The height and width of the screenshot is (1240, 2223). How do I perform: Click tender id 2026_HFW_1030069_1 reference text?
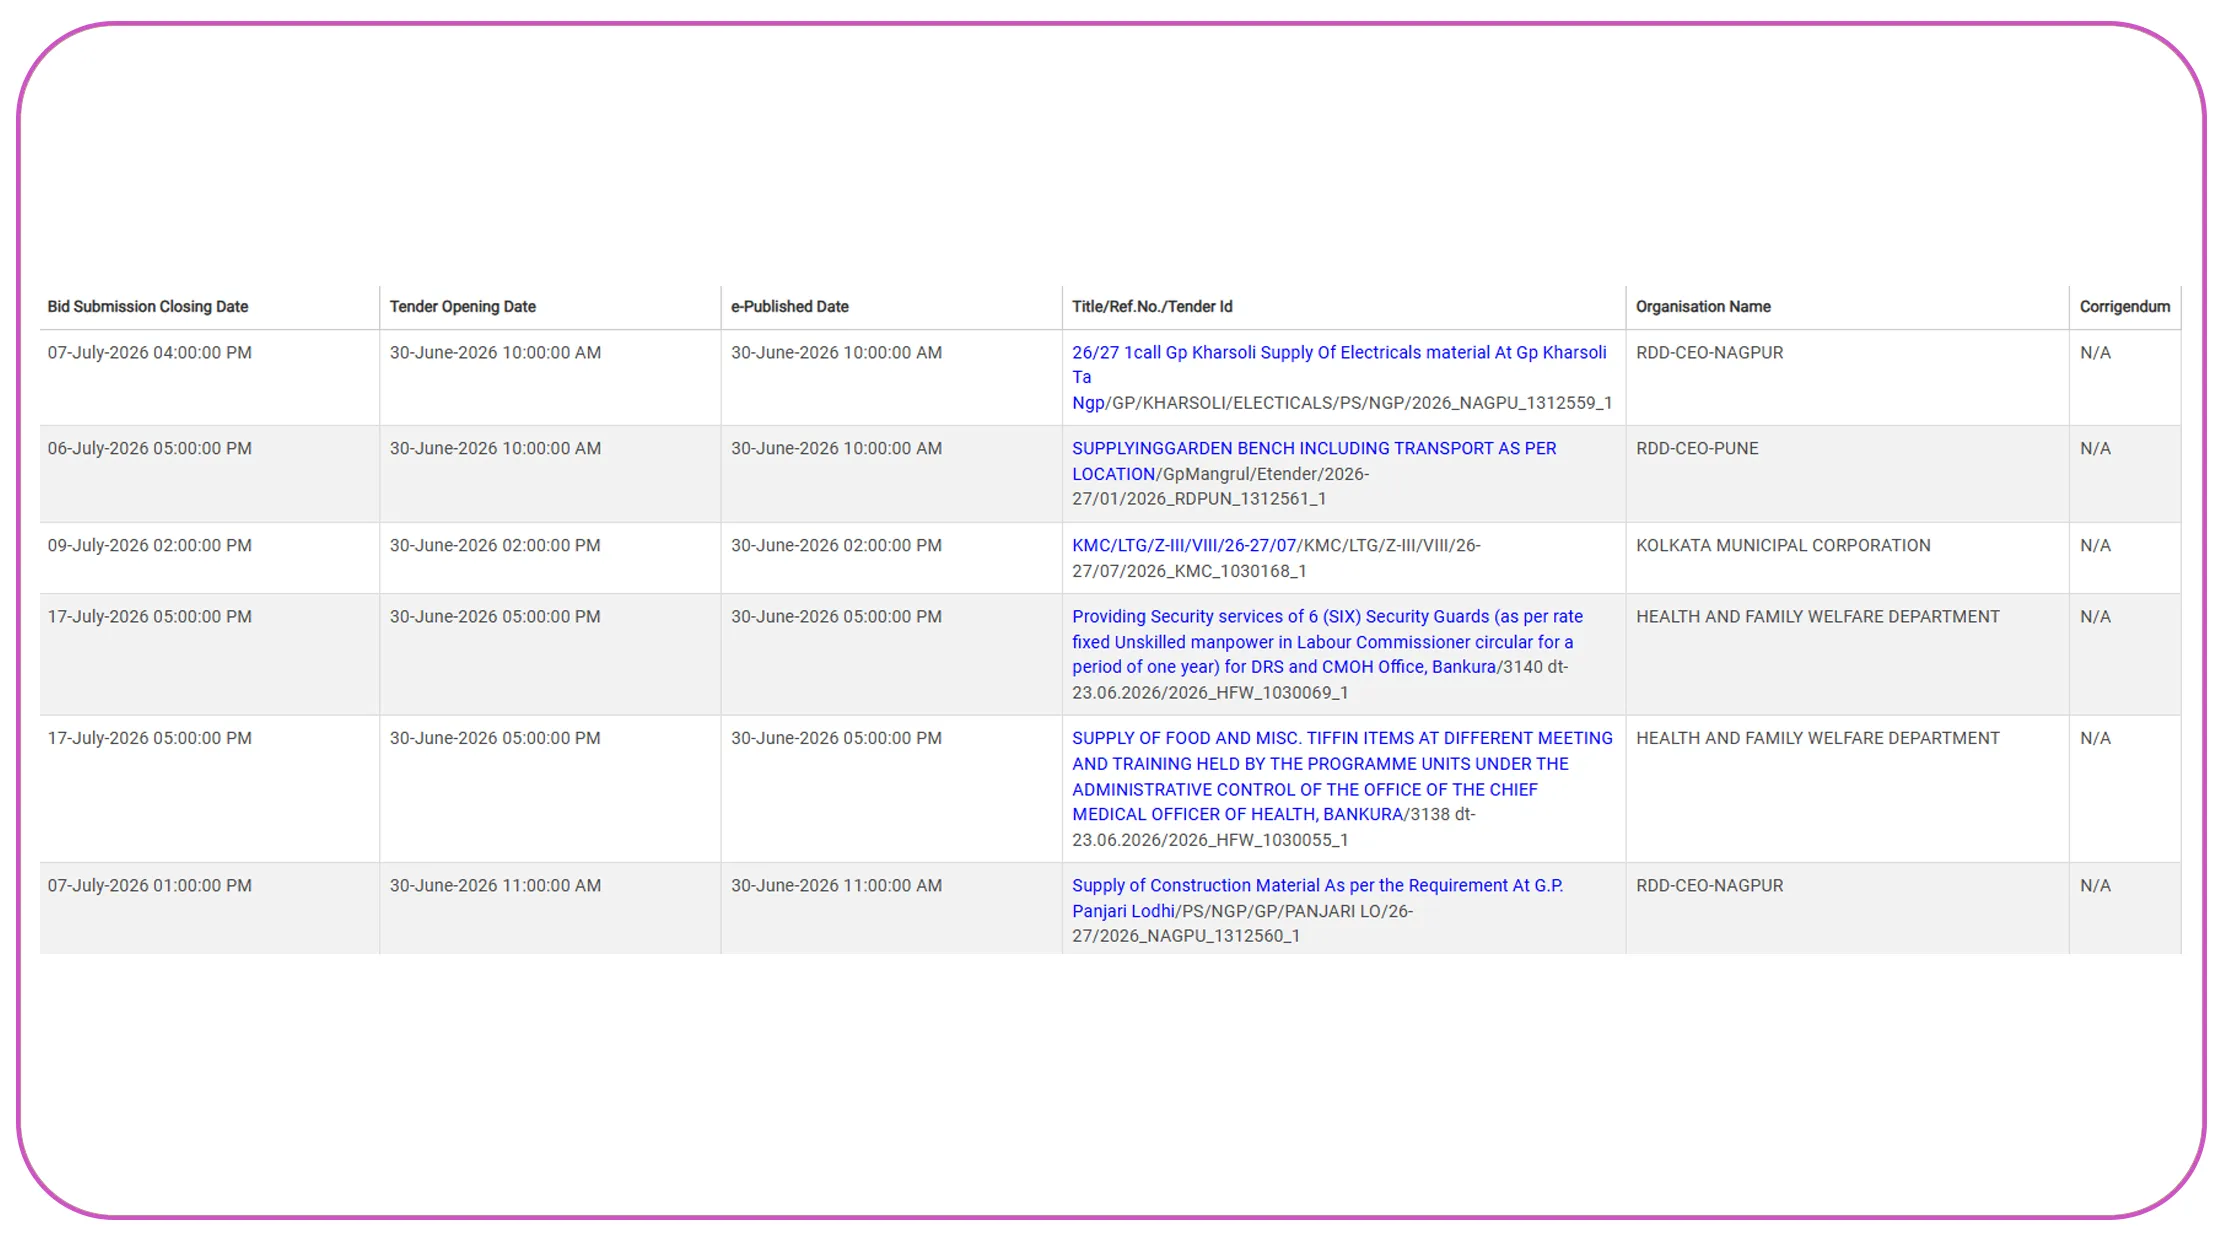pos(1258,692)
